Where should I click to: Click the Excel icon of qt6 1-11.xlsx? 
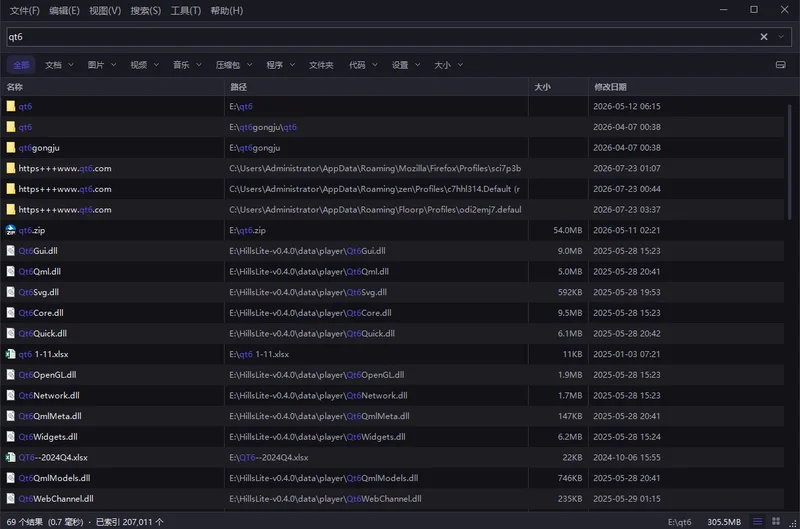[10, 354]
